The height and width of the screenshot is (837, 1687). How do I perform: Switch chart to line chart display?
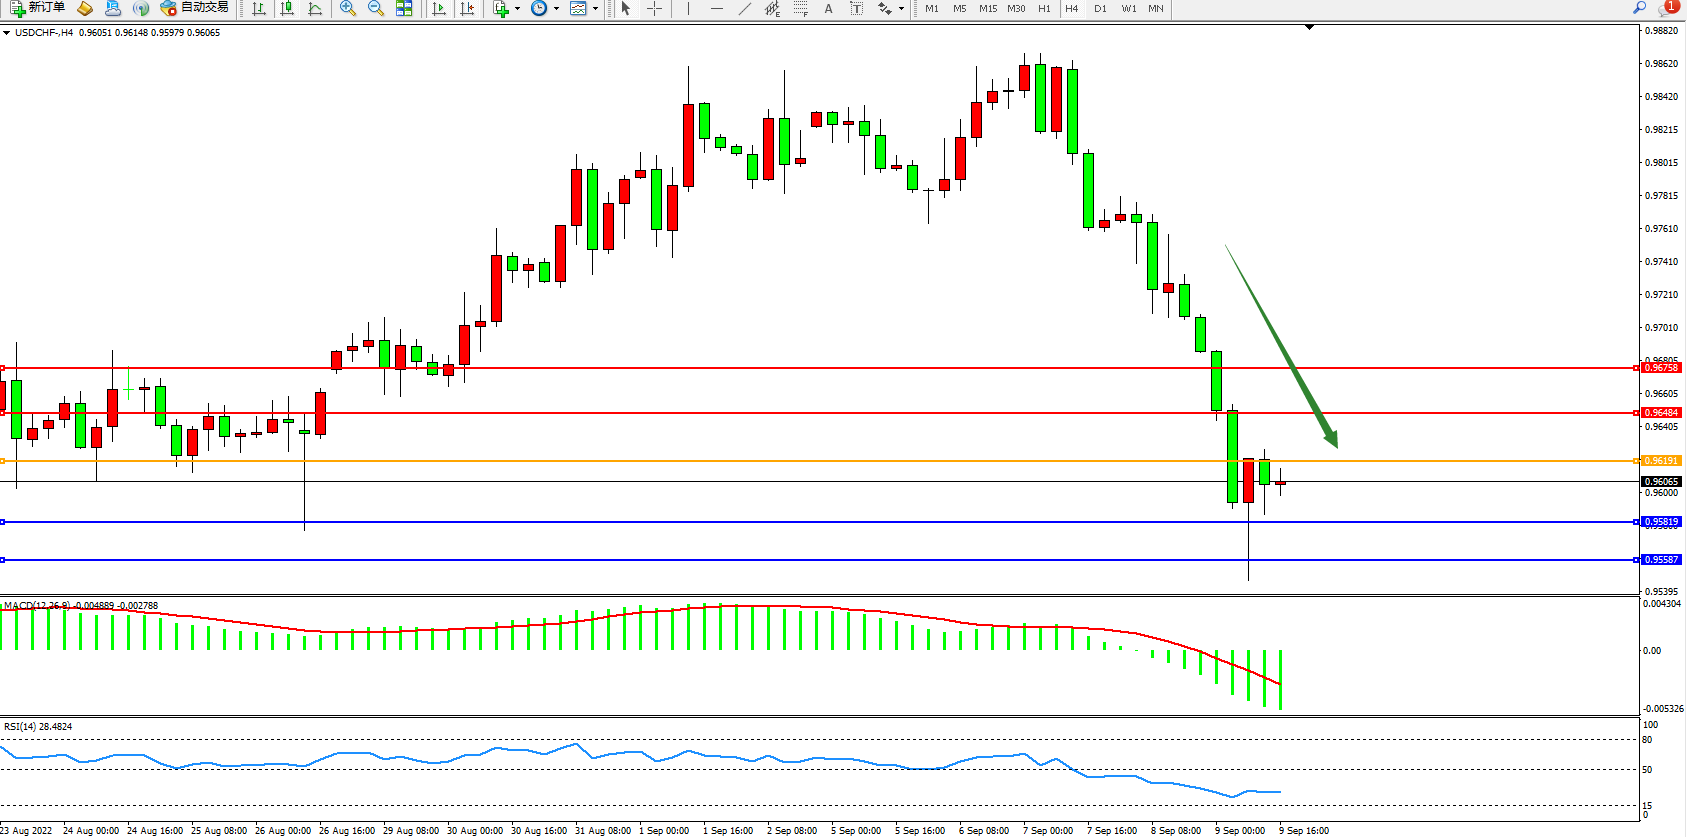[315, 8]
